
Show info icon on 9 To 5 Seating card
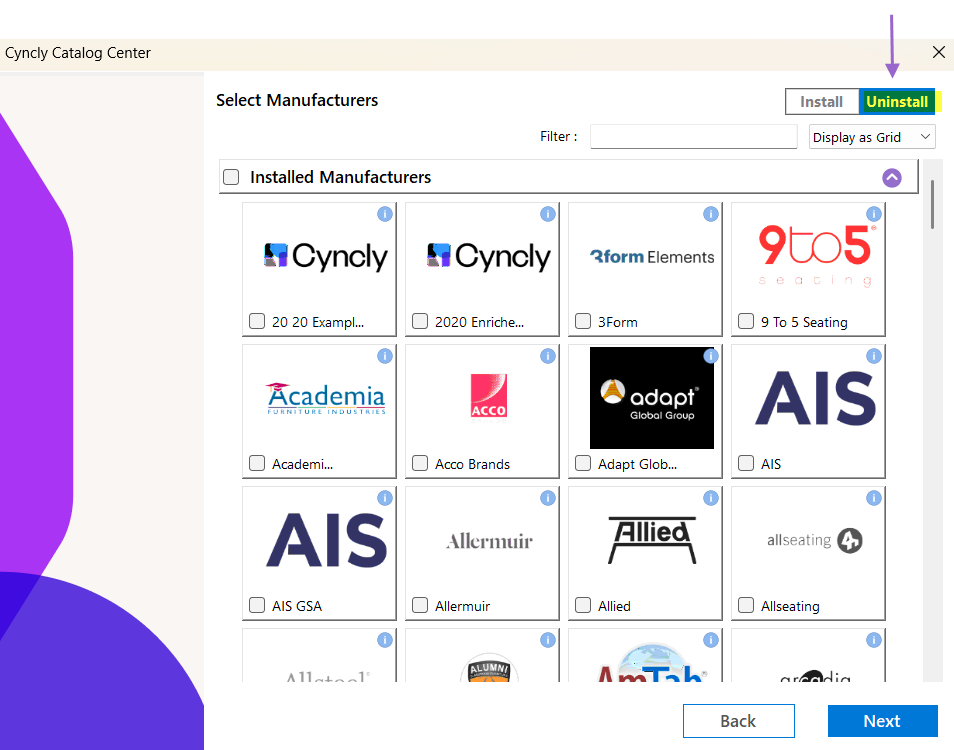tap(874, 214)
